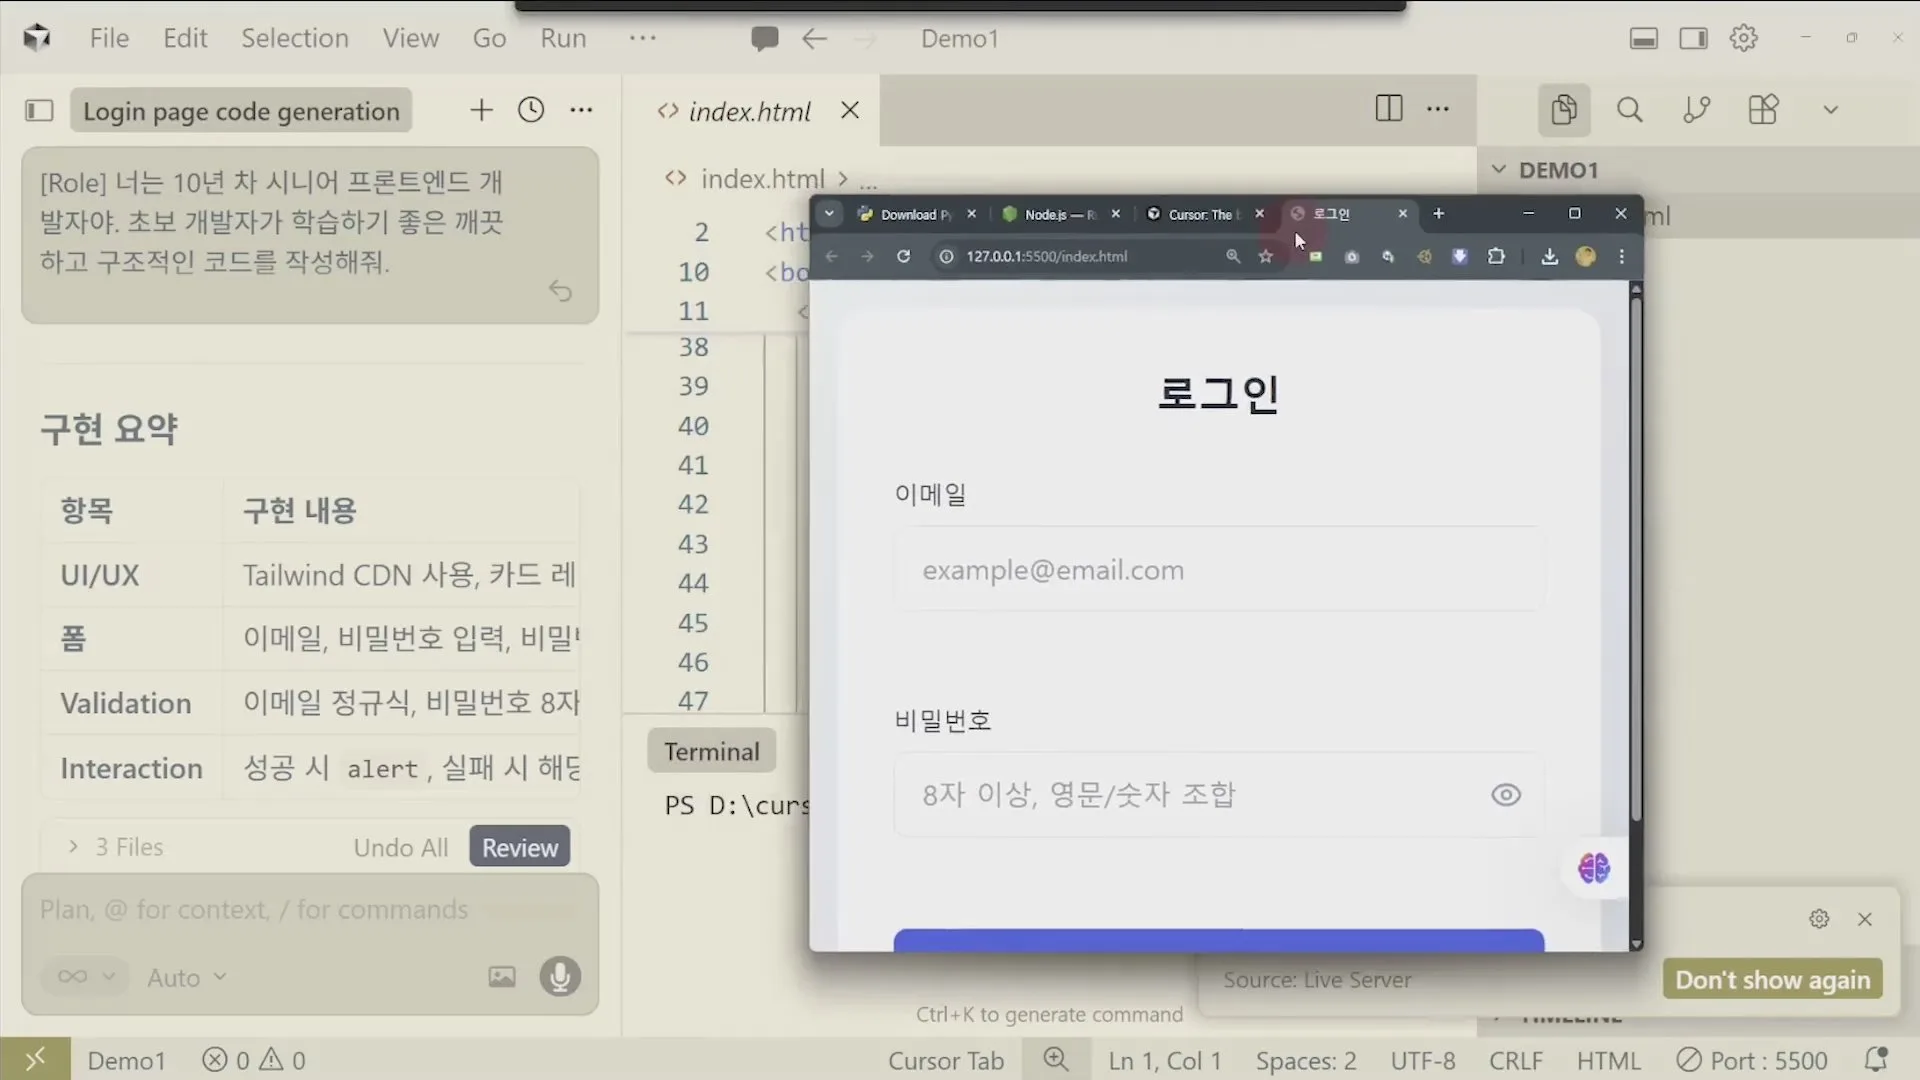Click the Chrome address bar URL
Image resolution: width=1920 pixels, height=1080 pixels.
pyautogui.click(x=1046, y=256)
